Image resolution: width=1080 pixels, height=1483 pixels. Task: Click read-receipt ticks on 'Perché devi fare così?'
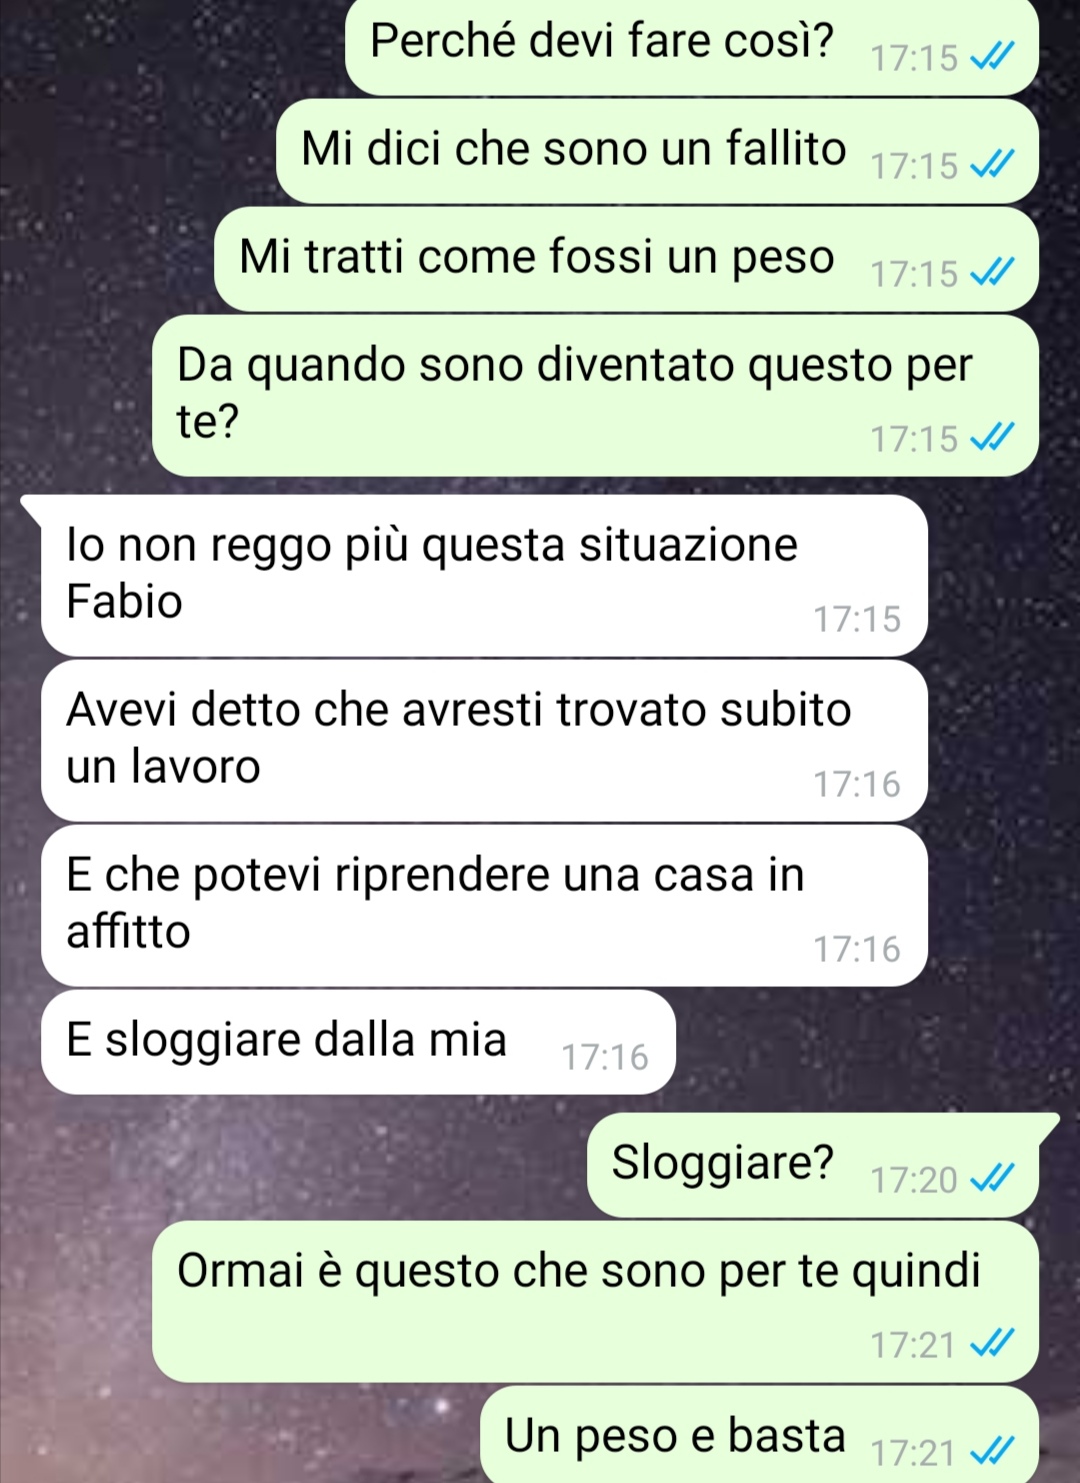pyautogui.click(x=993, y=58)
